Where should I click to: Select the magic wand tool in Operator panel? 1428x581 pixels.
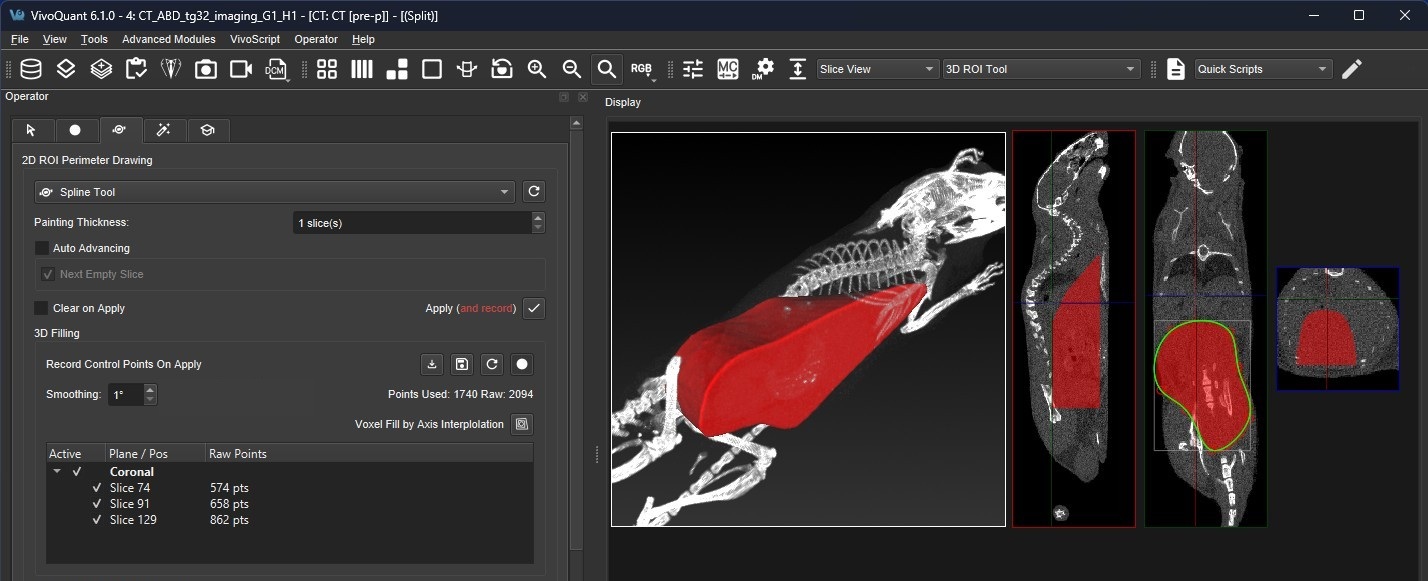[164, 130]
